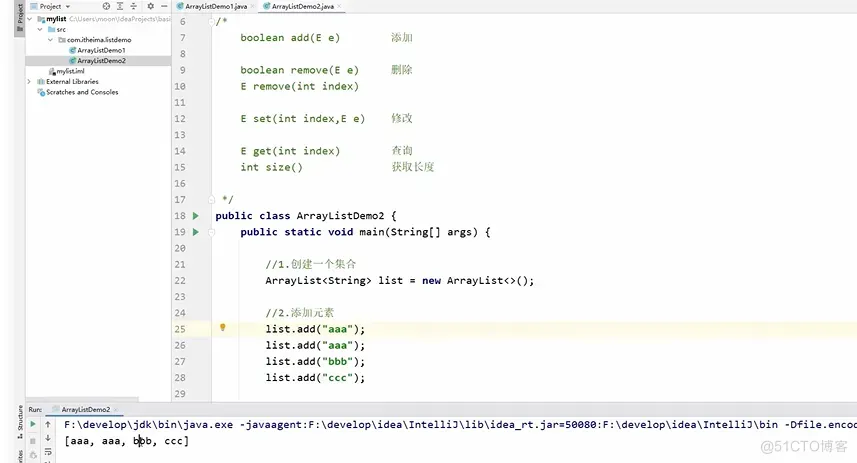Click the Collapse All icon in Project panel
The height and width of the screenshot is (463, 857).
[x=133, y=6]
